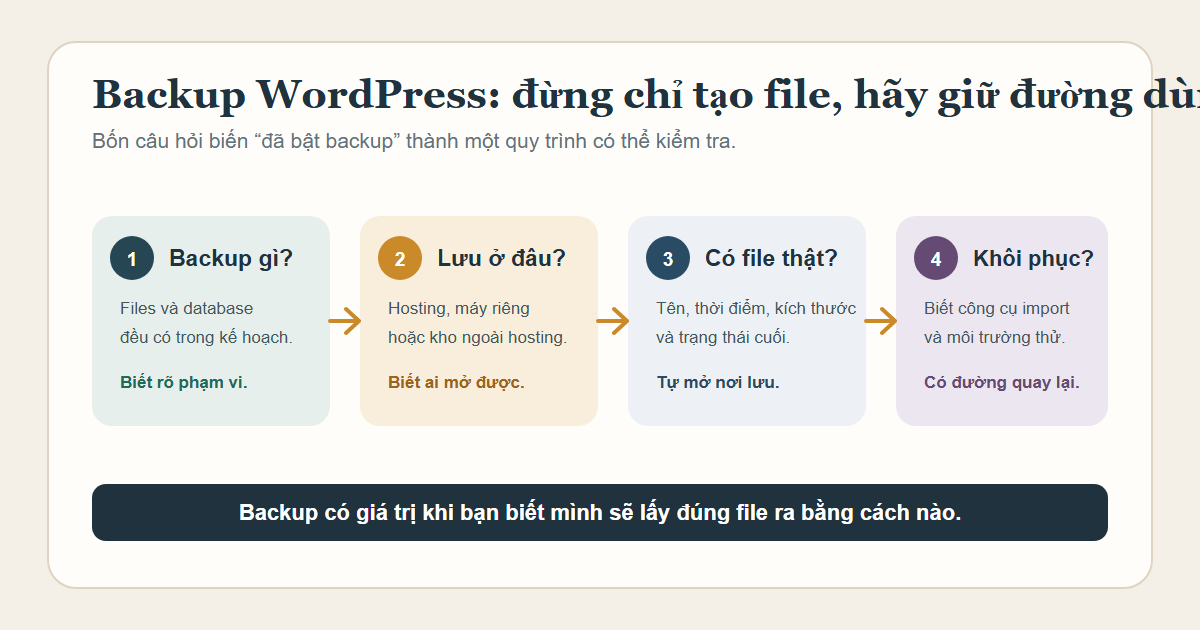Click the arrow after the Backup gì card
The width and height of the screenshot is (1200, 630).
[345, 321]
